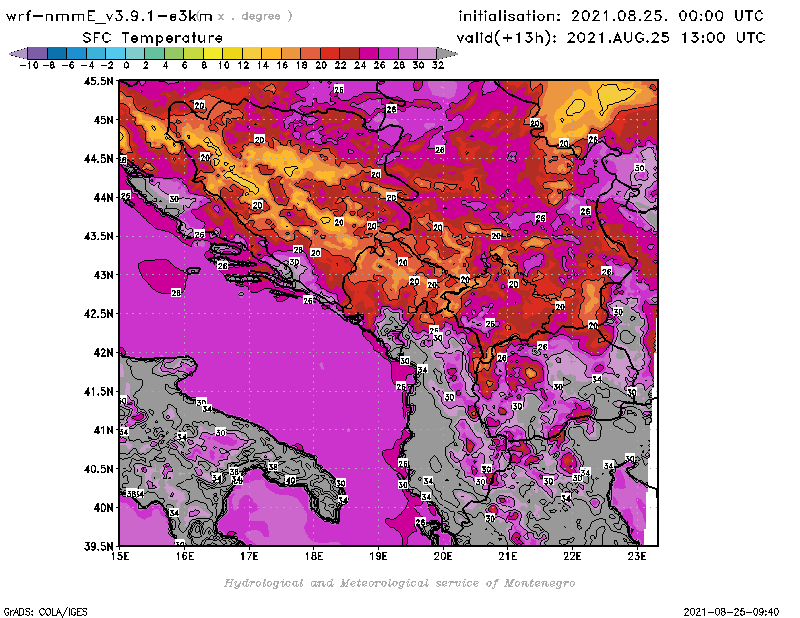This screenshot has height=618, width=800.
Task: Pick the legend swatch between 6 and 8
Action: (x=193, y=53)
